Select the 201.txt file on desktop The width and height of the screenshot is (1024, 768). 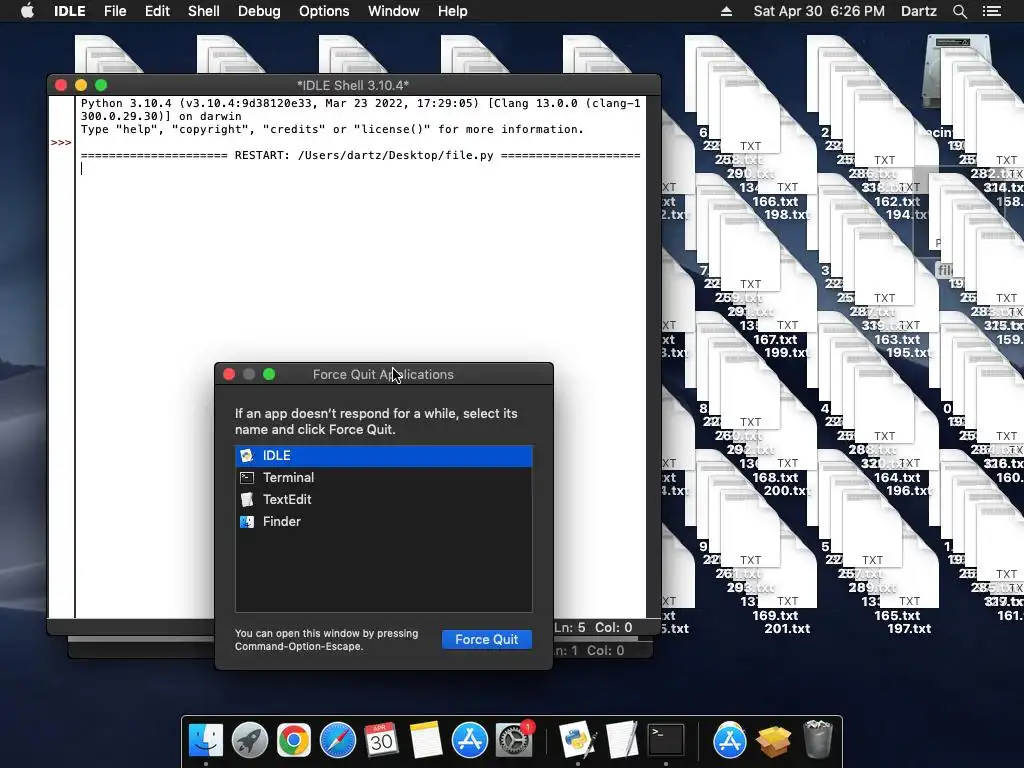point(787,628)
